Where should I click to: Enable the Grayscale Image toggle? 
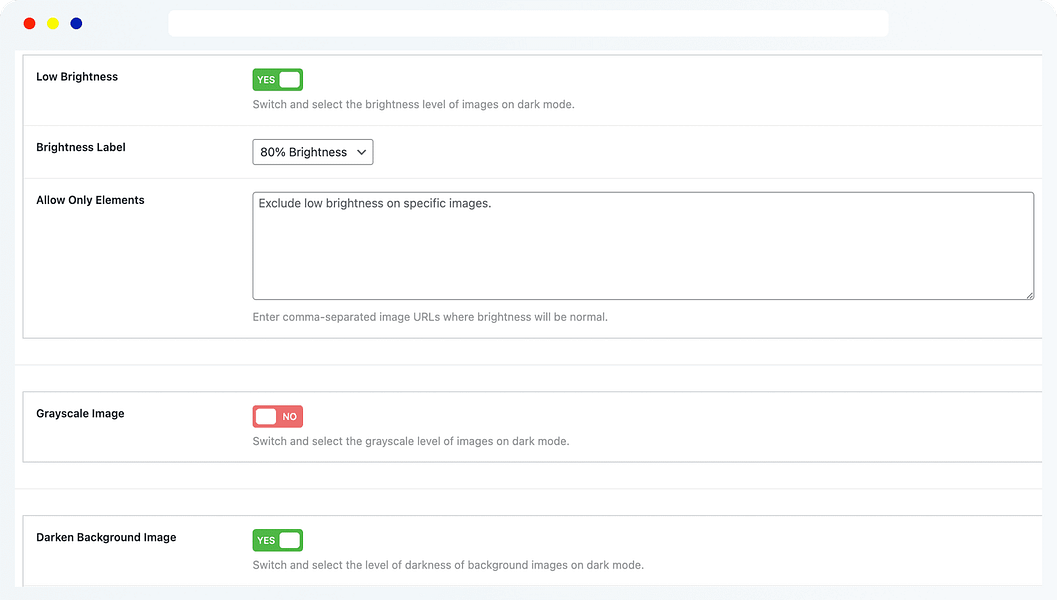[x=277, y=416]
